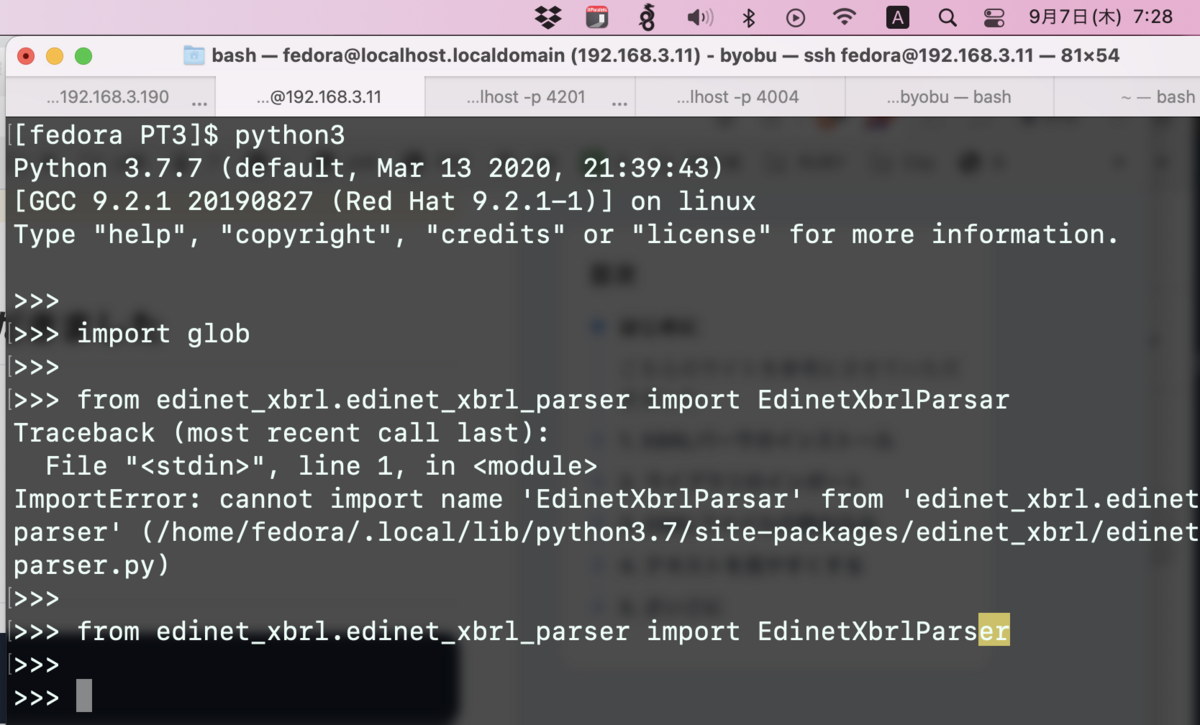Image resolution: width=1200 pixels, height=725 pixels.
Task: Open 1Password from the menu bar
Action: click(x=597, y=17)
